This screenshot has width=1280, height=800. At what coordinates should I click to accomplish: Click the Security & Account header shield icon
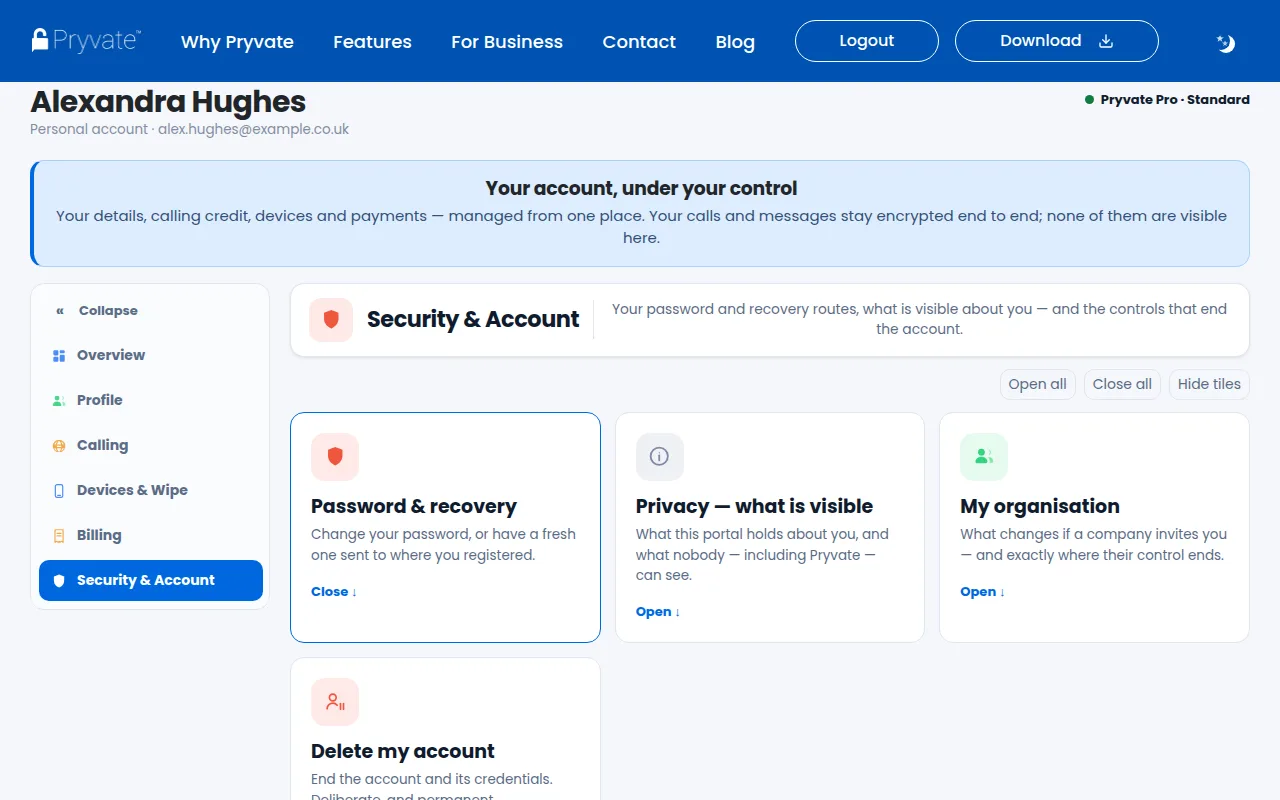tap(331, 320)
